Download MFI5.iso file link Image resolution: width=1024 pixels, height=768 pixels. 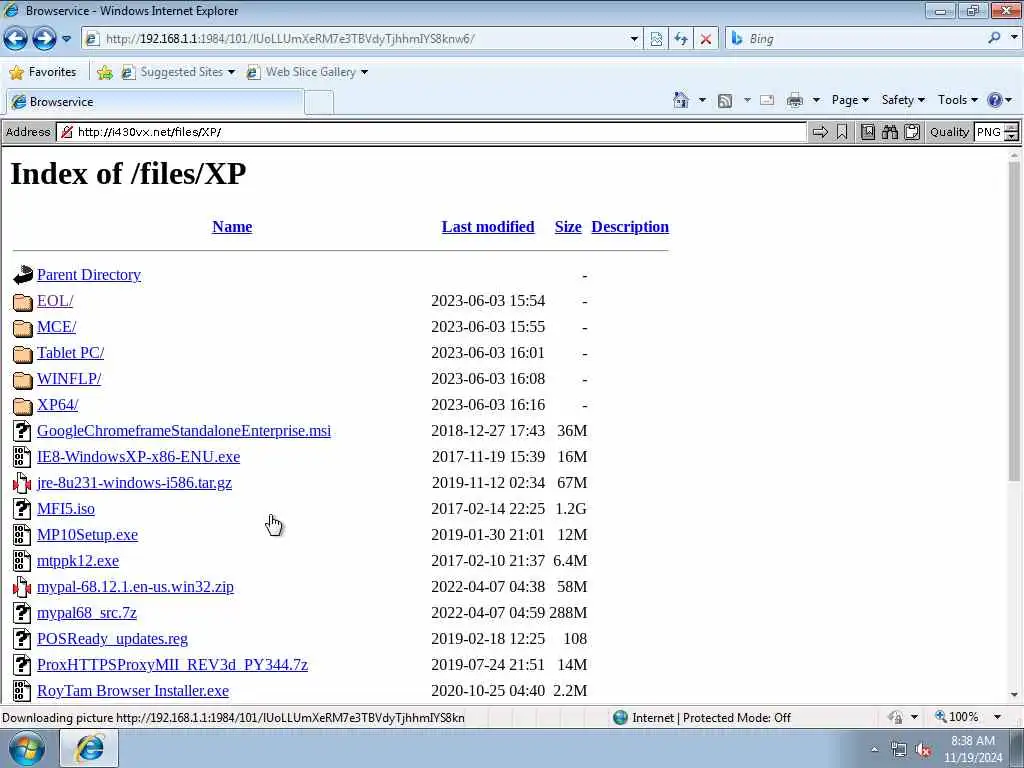(x=66, y=509)
